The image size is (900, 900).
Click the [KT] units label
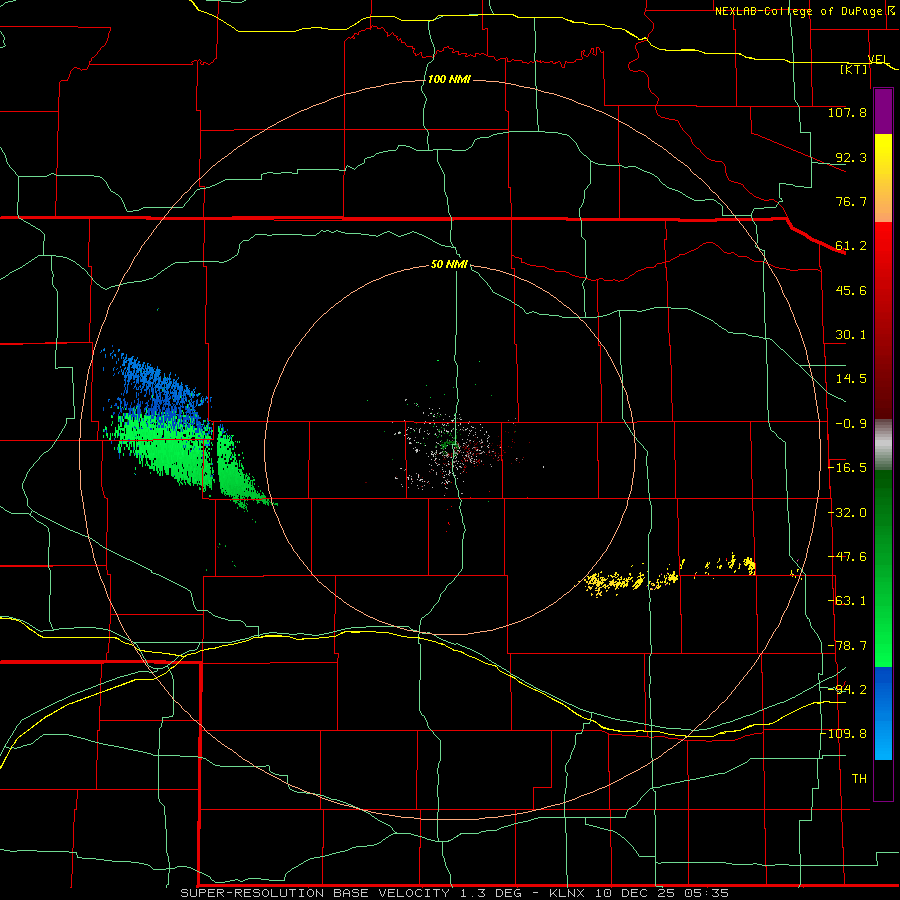[854, 69]
